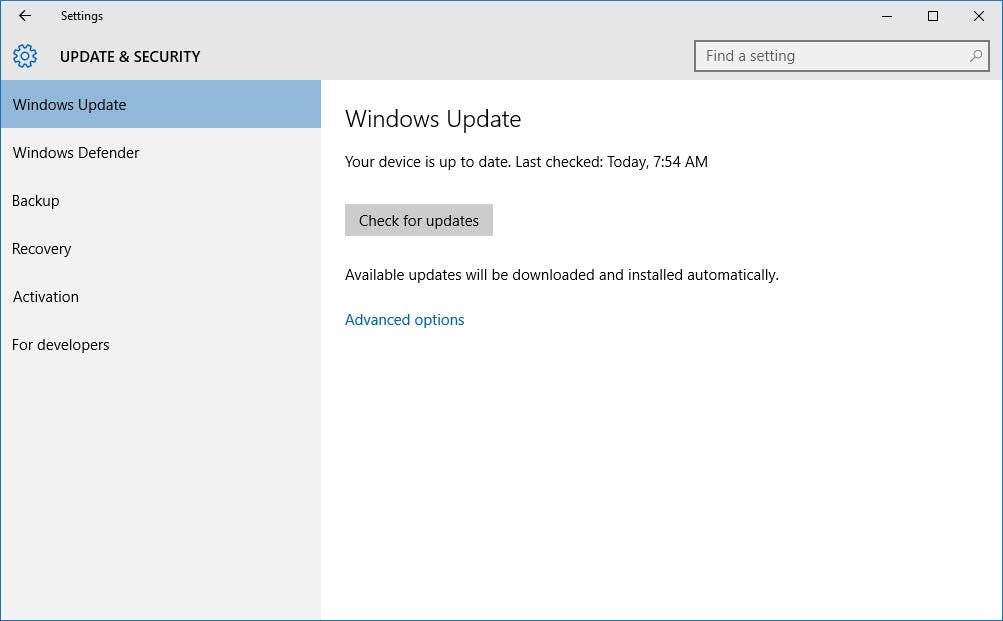Screen dimensions: 1003x621
Task: Close the Settings window
Action: 978,16
